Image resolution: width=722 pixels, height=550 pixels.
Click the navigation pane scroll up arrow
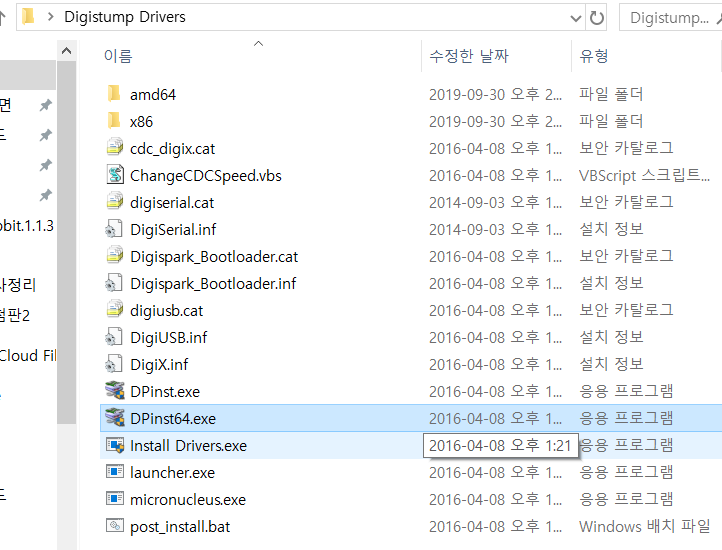point(66,51)
